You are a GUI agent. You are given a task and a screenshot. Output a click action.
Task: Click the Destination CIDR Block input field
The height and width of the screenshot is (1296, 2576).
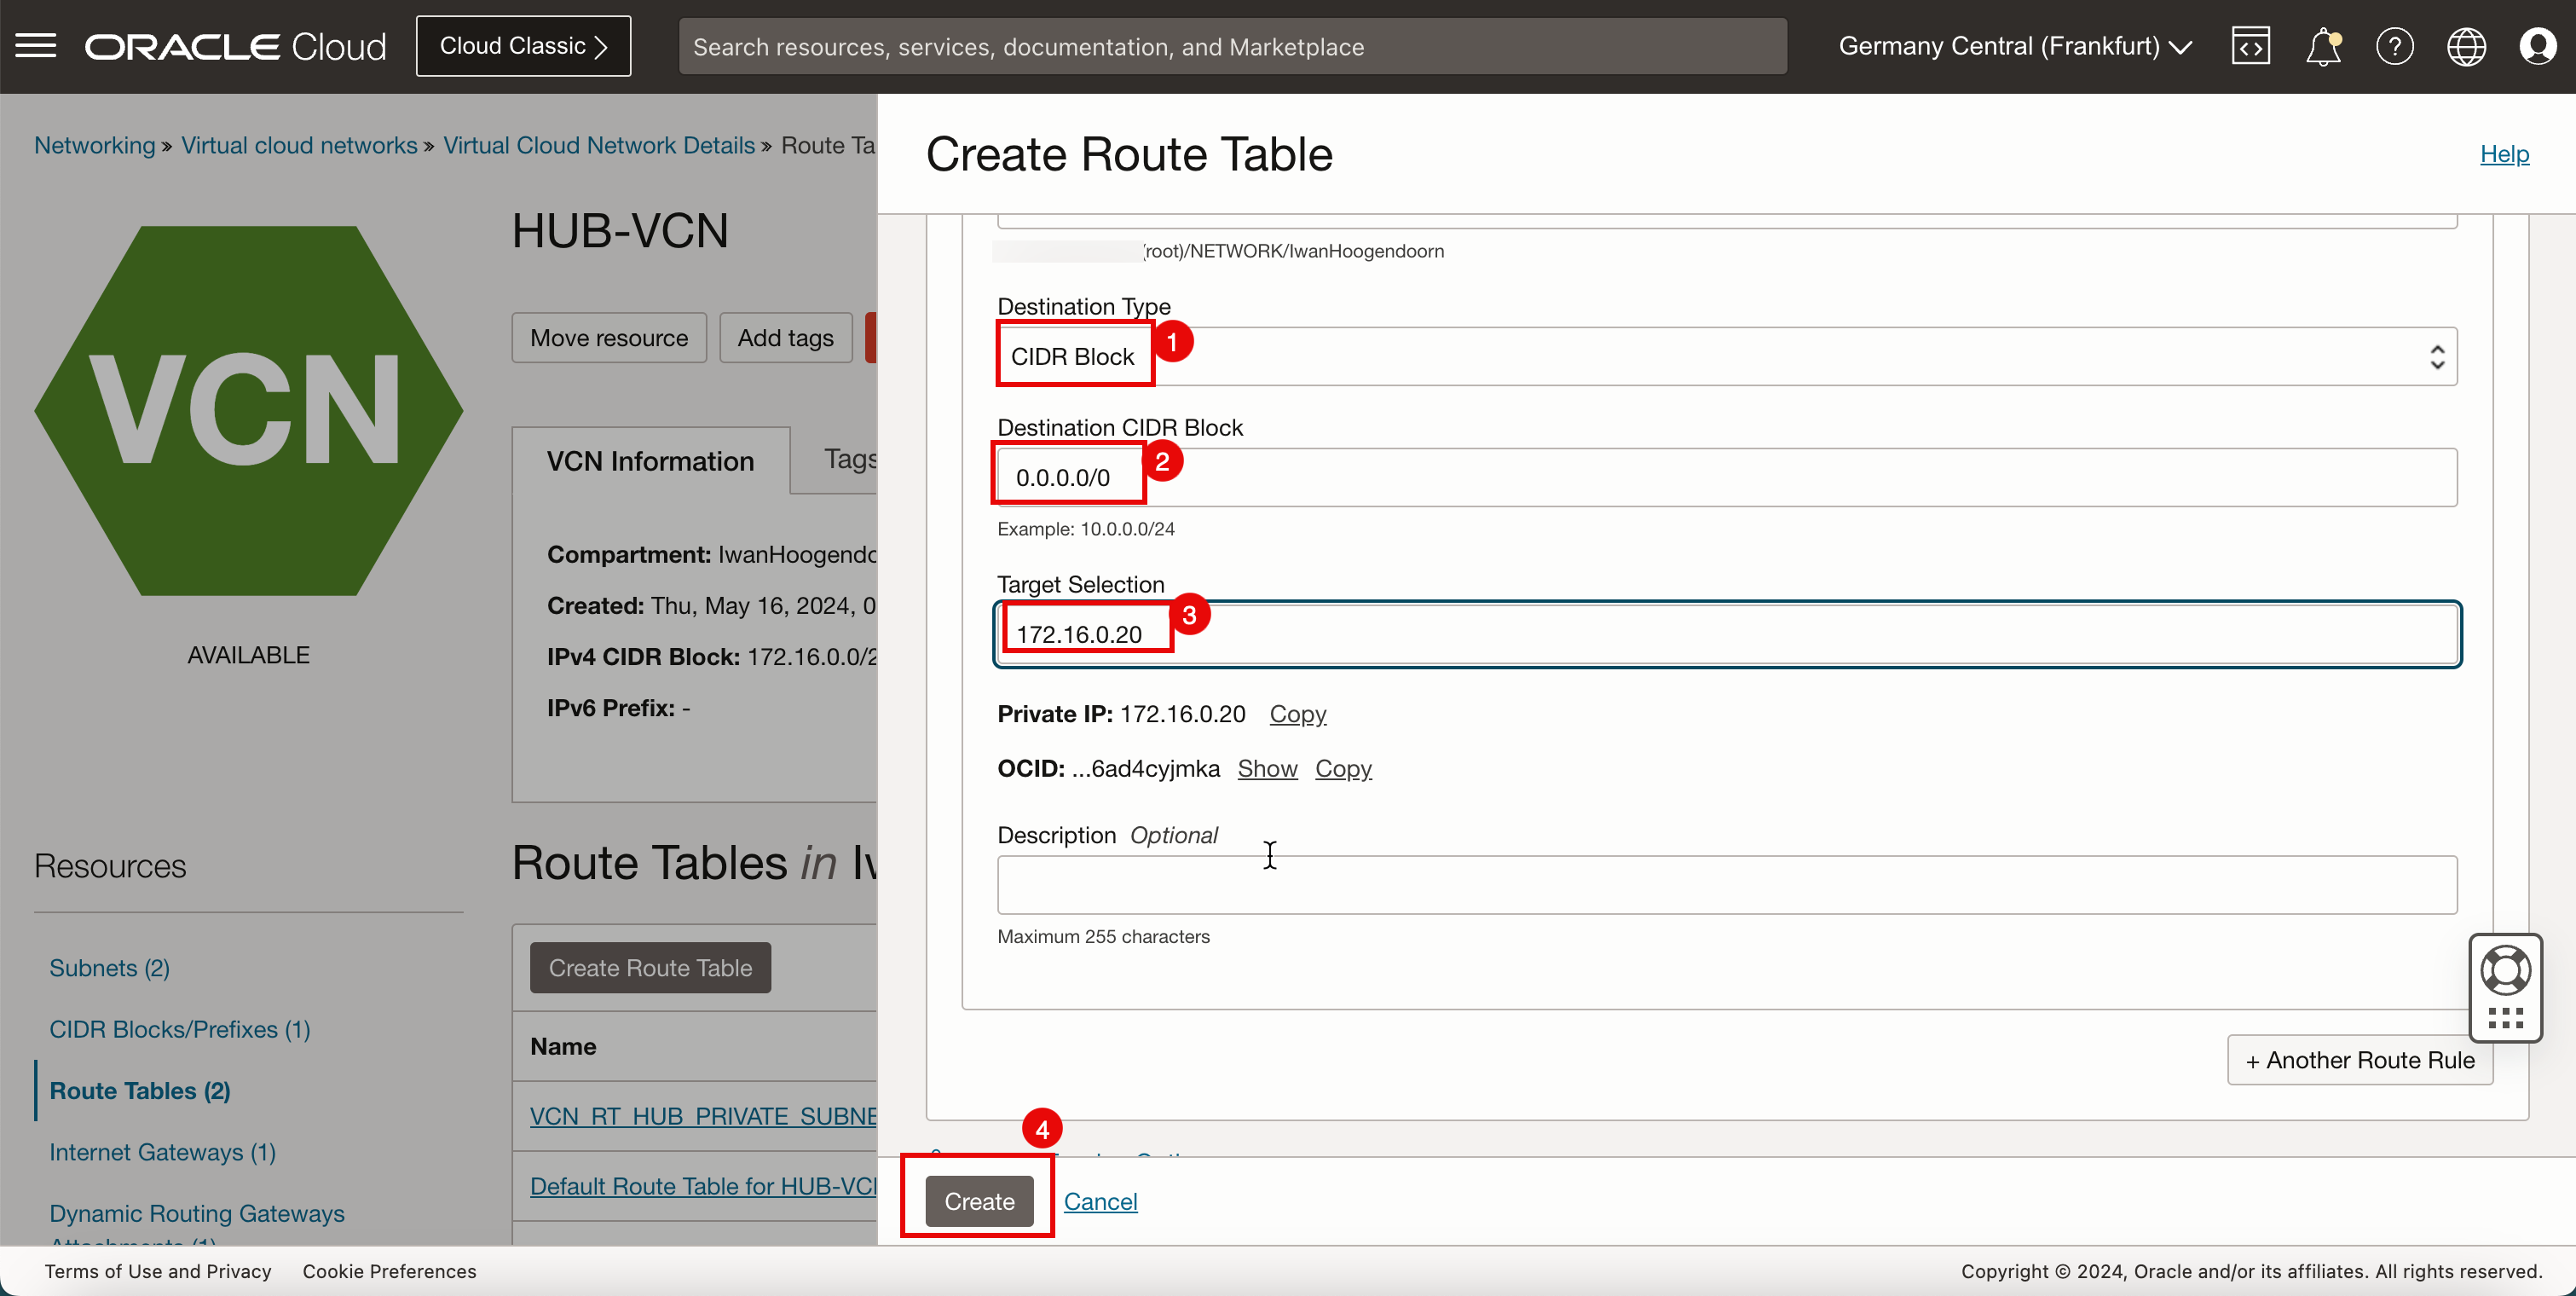[x=1725, y=477]
